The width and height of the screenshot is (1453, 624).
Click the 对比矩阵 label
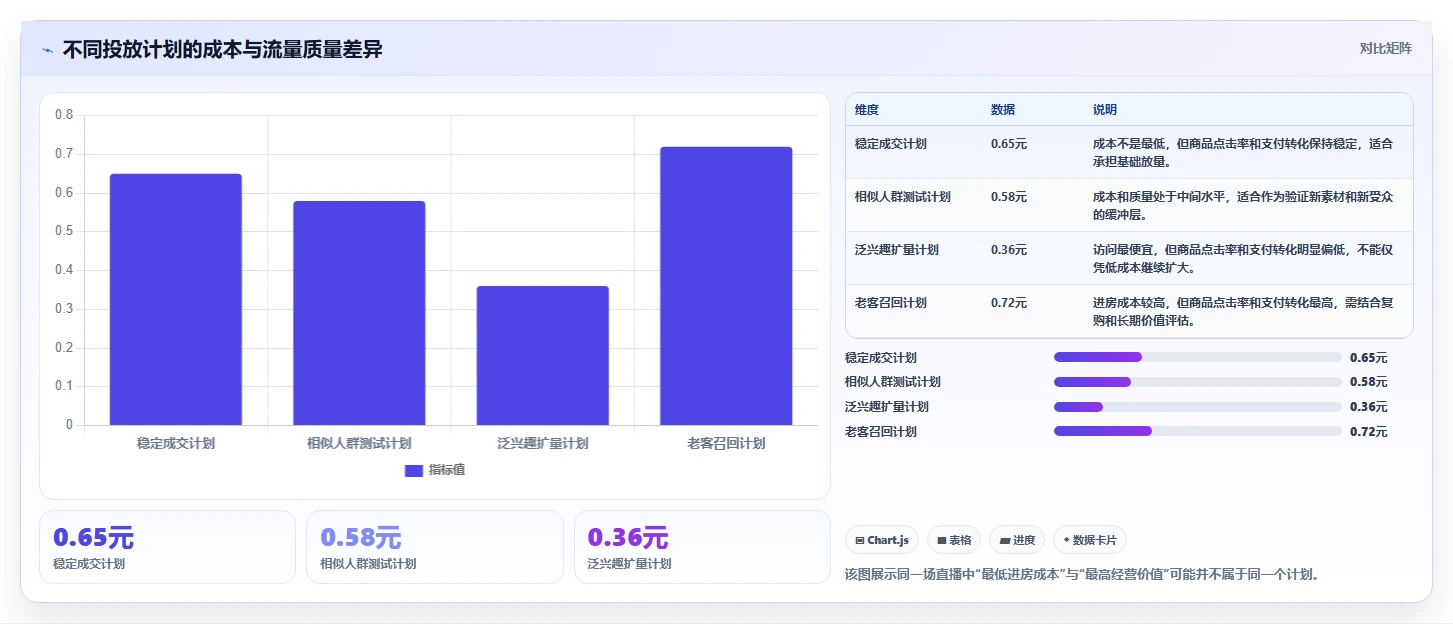click(1385, 48)
